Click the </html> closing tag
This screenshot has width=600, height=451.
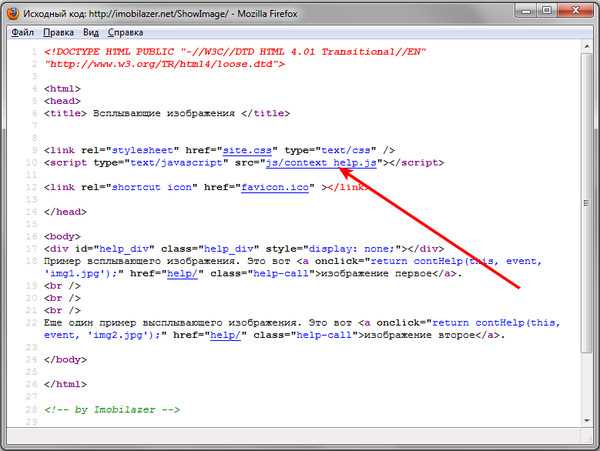(65, 384)
